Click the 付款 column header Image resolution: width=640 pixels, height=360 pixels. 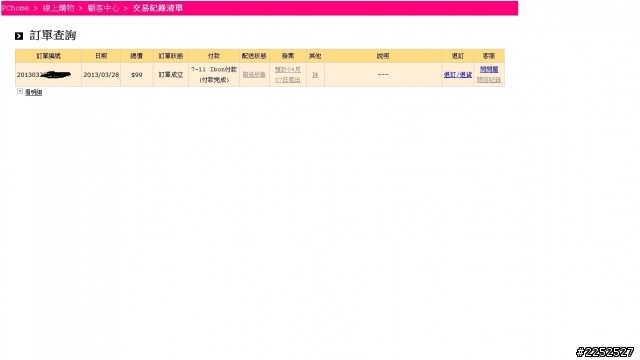tap(214, 56)
